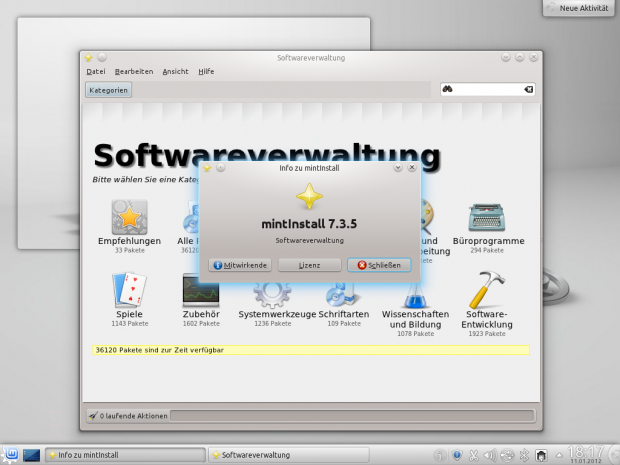
Task: Open the Spiele playing cards icon
Action: pos(129,290)
